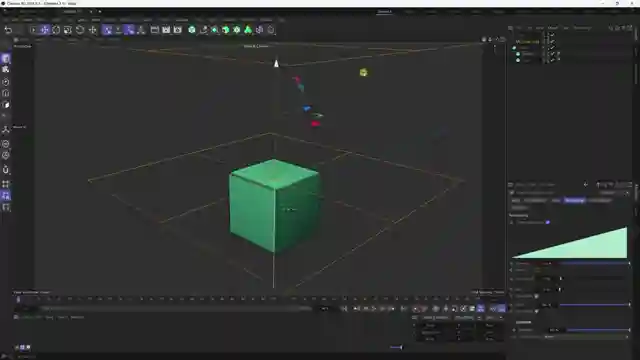This screenshot has height=360, width=640.
Task: Click the back arrow in Attribute Manager
Action: click(586, 184)
